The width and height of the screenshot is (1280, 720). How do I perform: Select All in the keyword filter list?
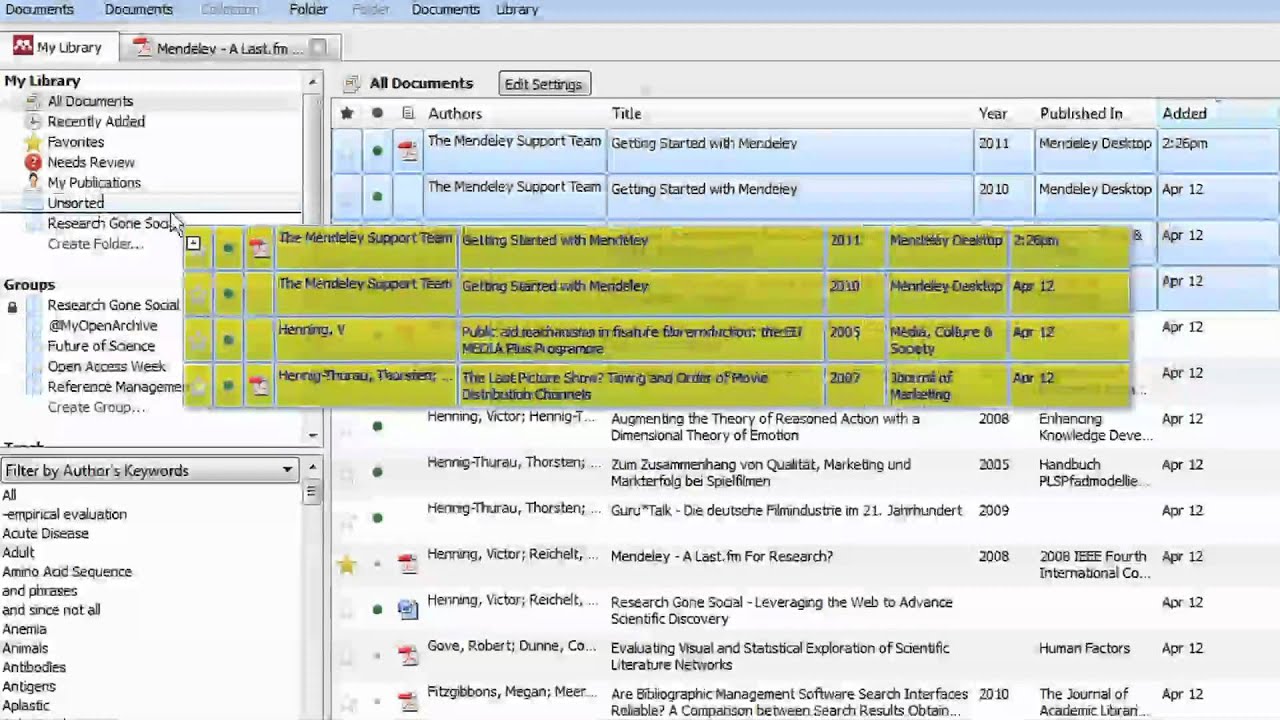9,495
